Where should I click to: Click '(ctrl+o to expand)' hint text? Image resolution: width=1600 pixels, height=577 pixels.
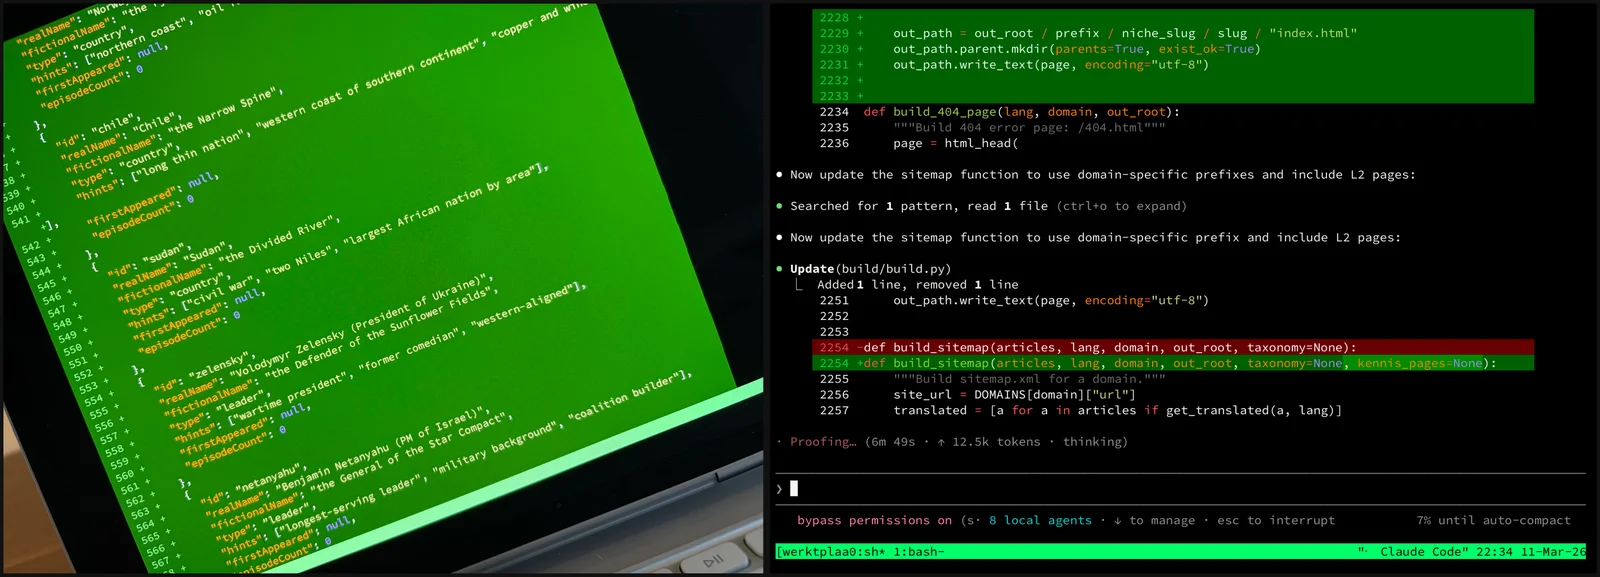1120,206
